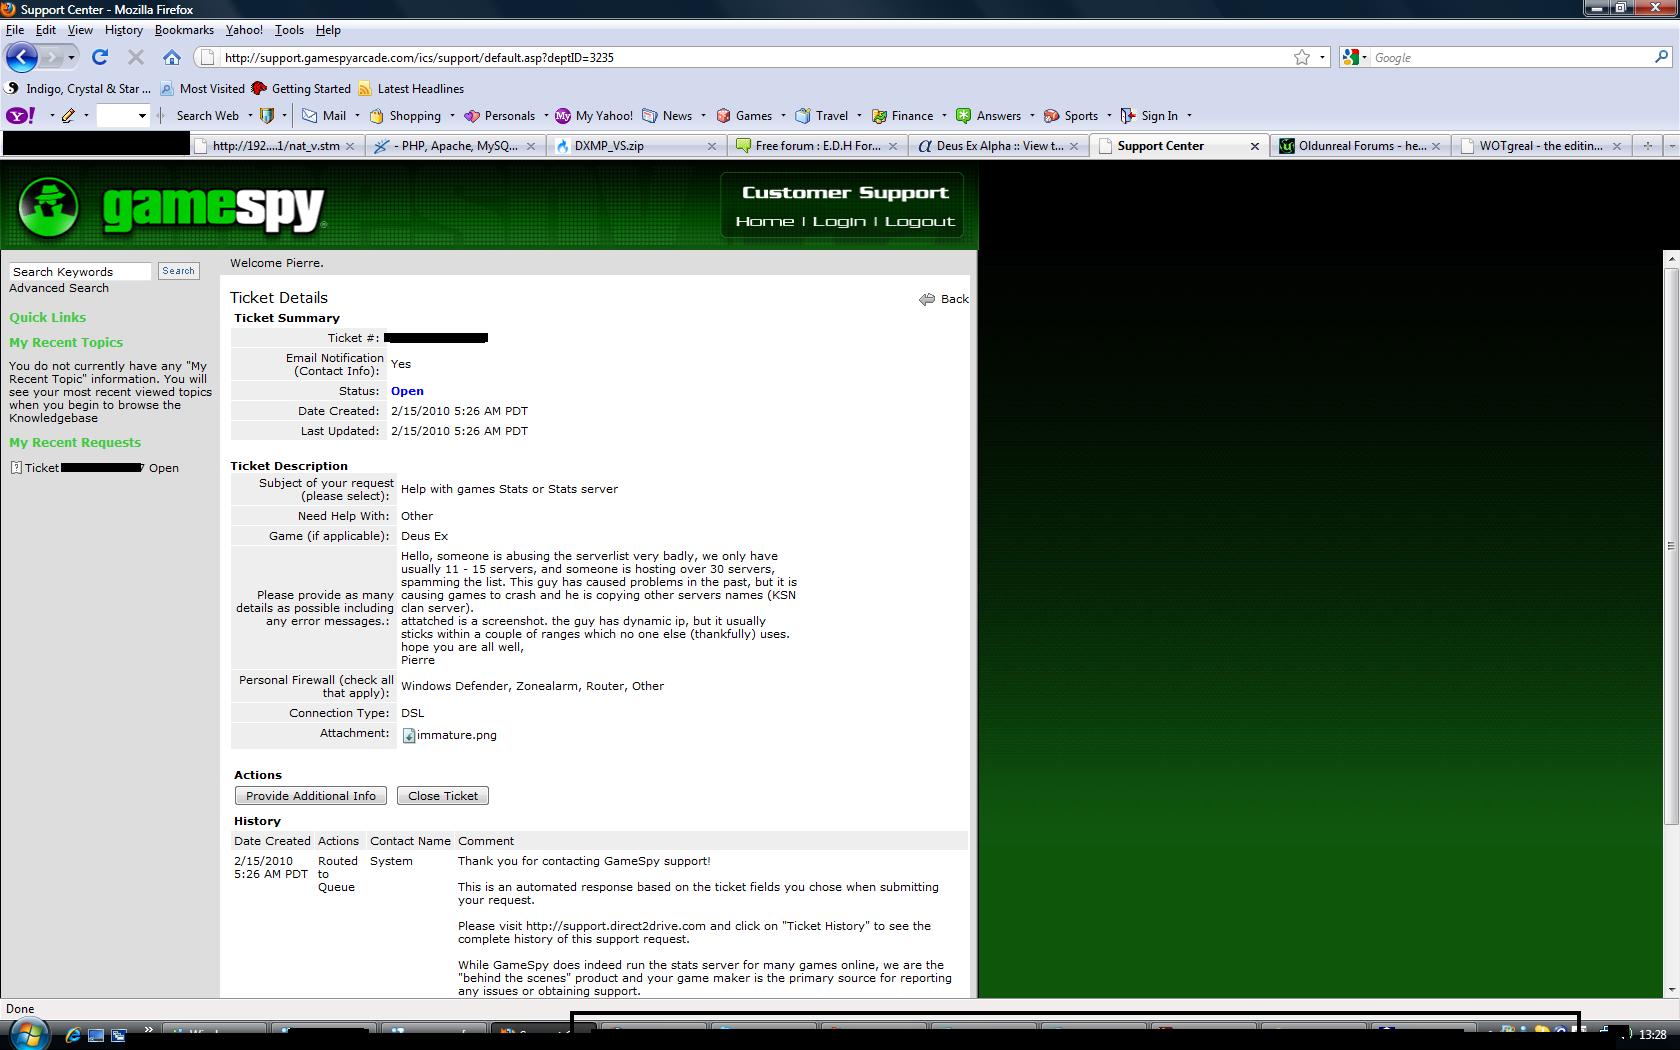
Task: Switch to the Deus Ex Alpha tab
Action: (x=998, y=146)
